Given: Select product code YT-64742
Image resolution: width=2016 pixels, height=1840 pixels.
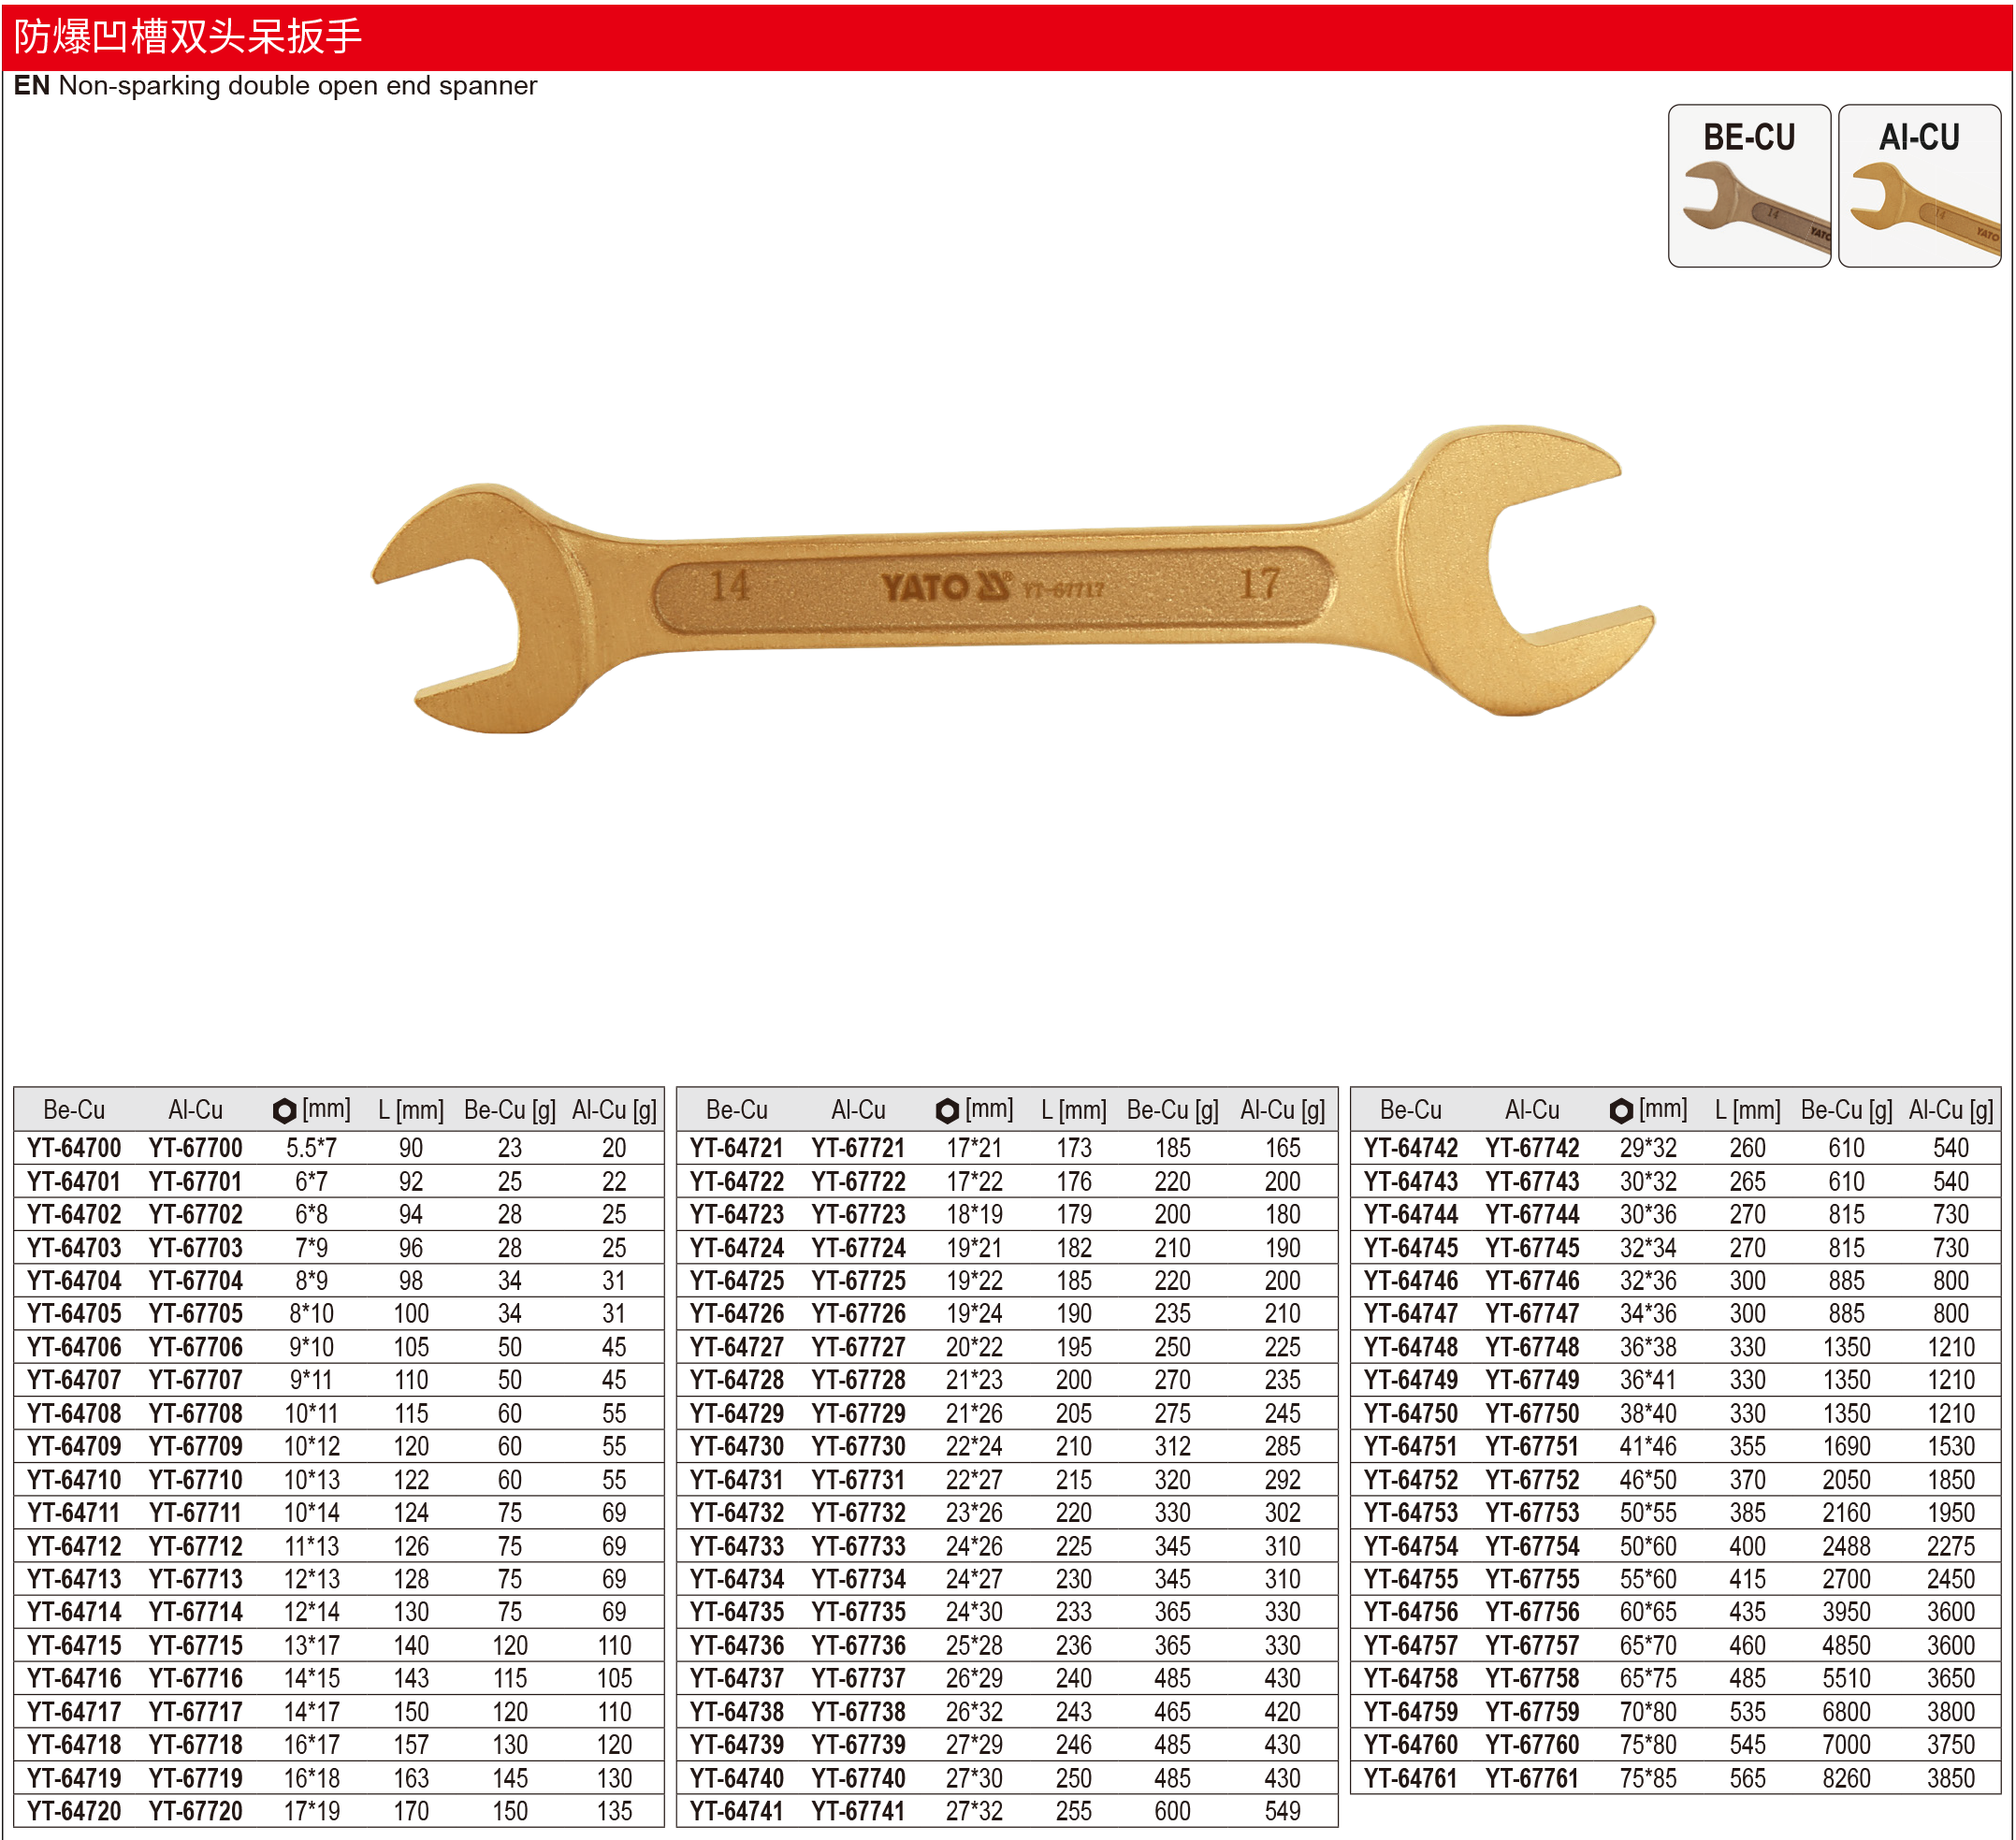Looking at the screenshot, I should point(1411,1148).
